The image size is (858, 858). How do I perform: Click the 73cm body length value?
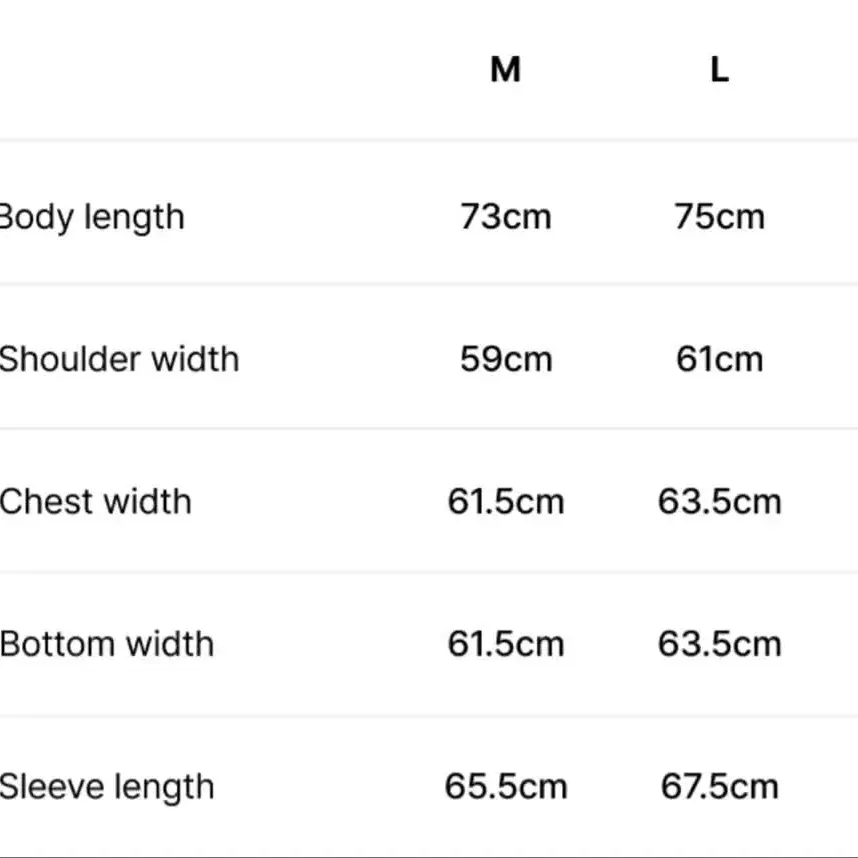point(505,217)
